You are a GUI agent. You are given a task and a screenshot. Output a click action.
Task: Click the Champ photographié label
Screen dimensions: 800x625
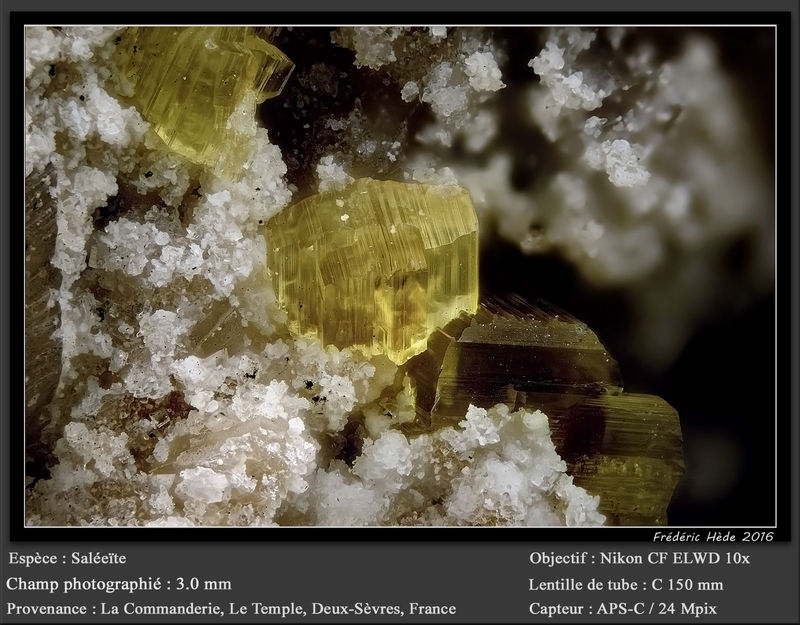tap(83, 584)
